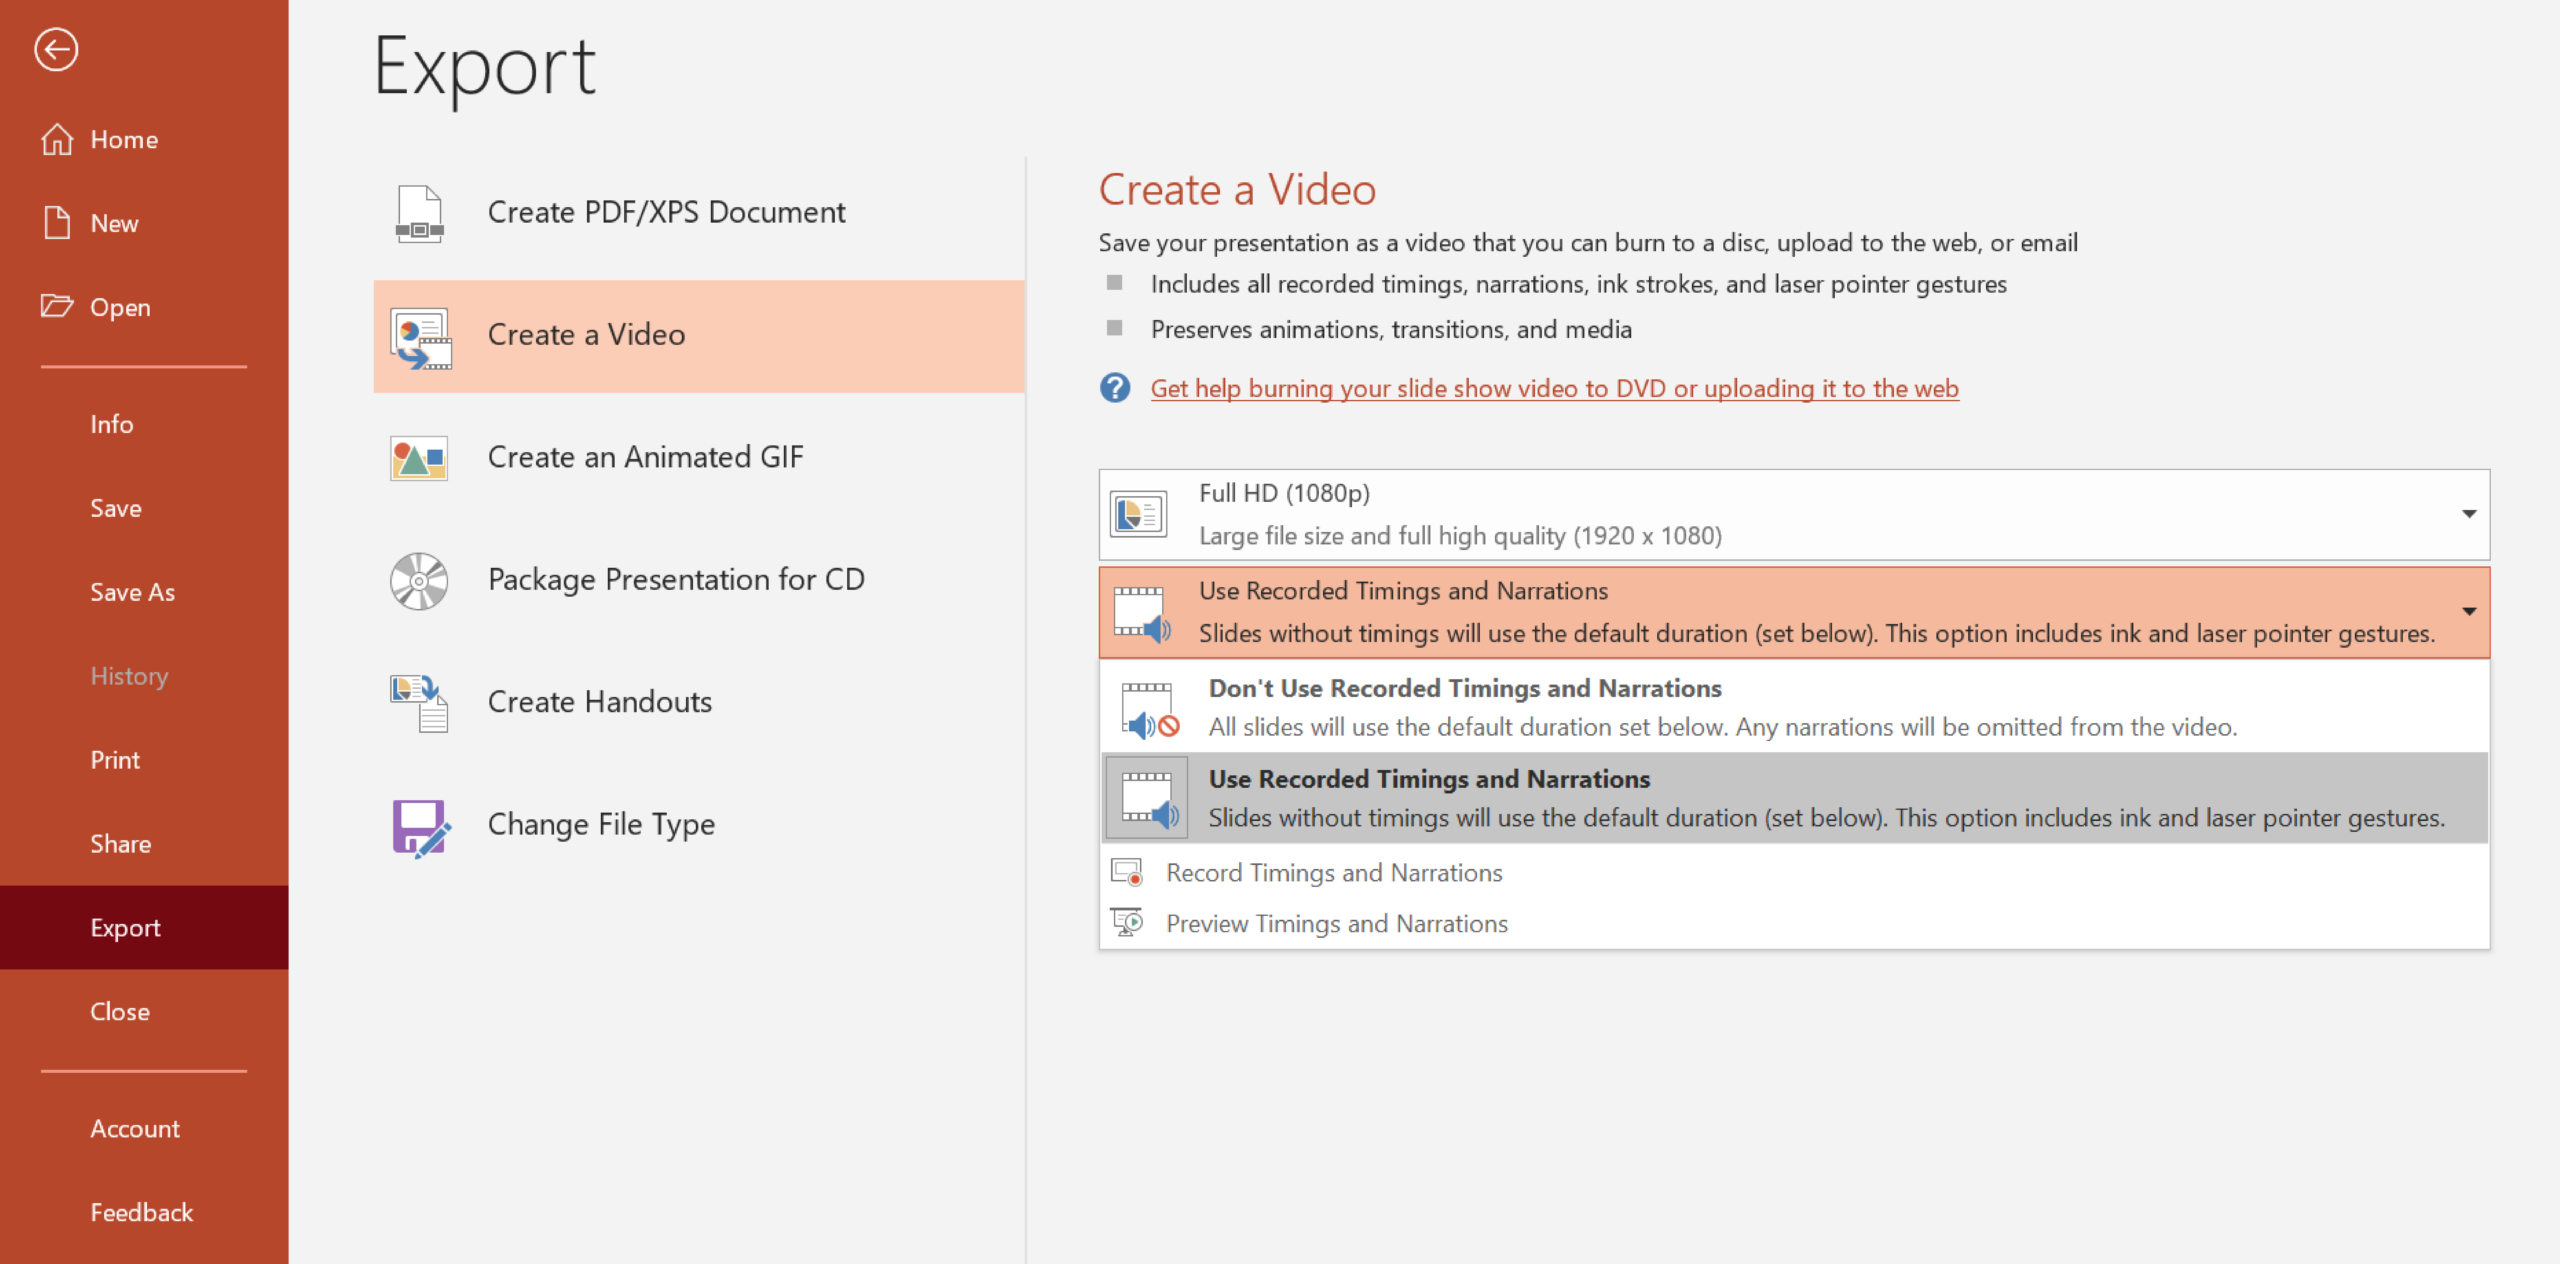Select Record Timings and Narrations
The width and height of the screenshot is (2560, 1264).
point(1333,873)
